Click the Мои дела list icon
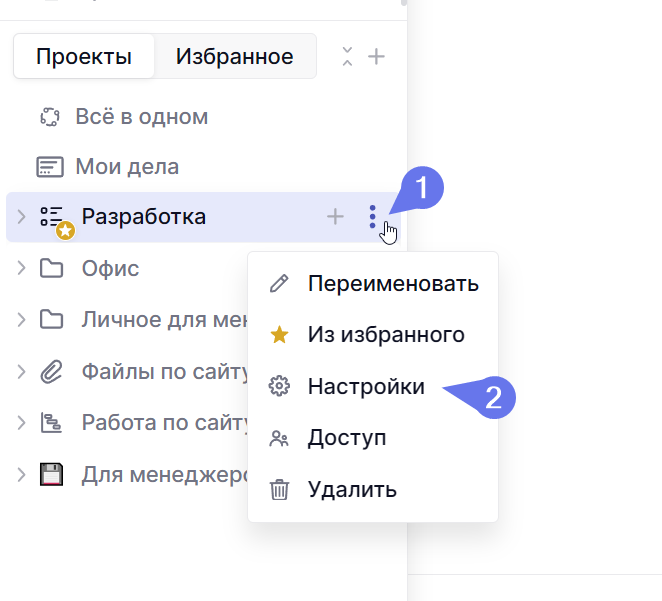The height and width of the screenshot is (601, 662). pos(50,167)
